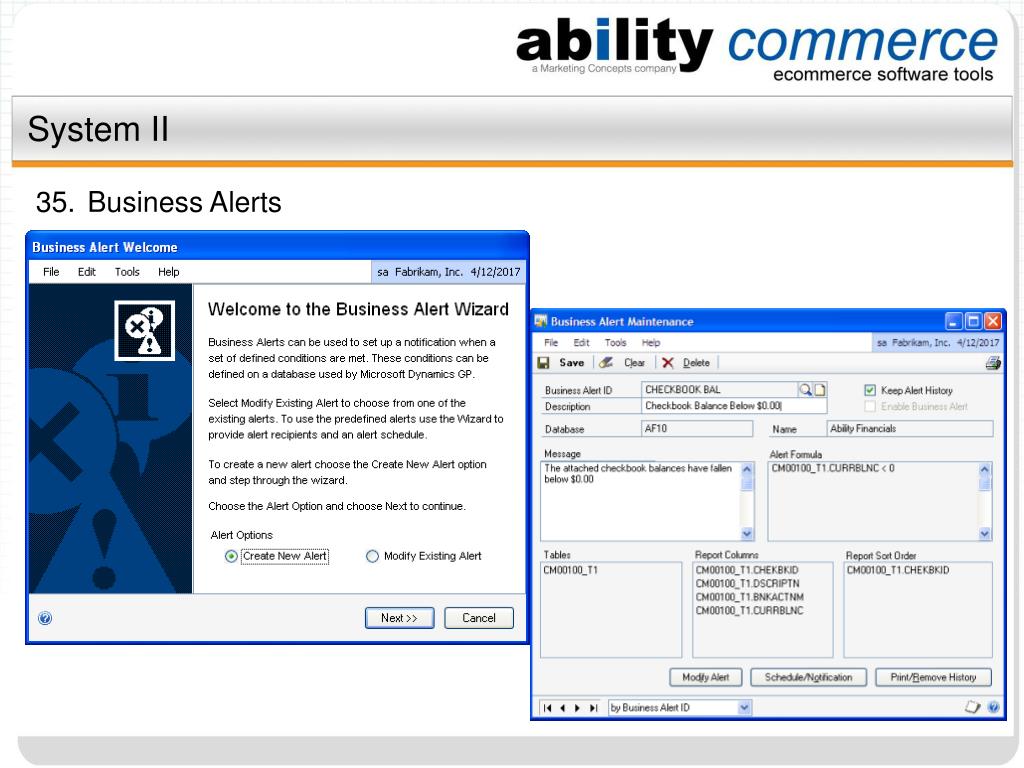Toggle Enable Business Alert checkbox
1024x768 pixels.
click(x=870, y=406)
